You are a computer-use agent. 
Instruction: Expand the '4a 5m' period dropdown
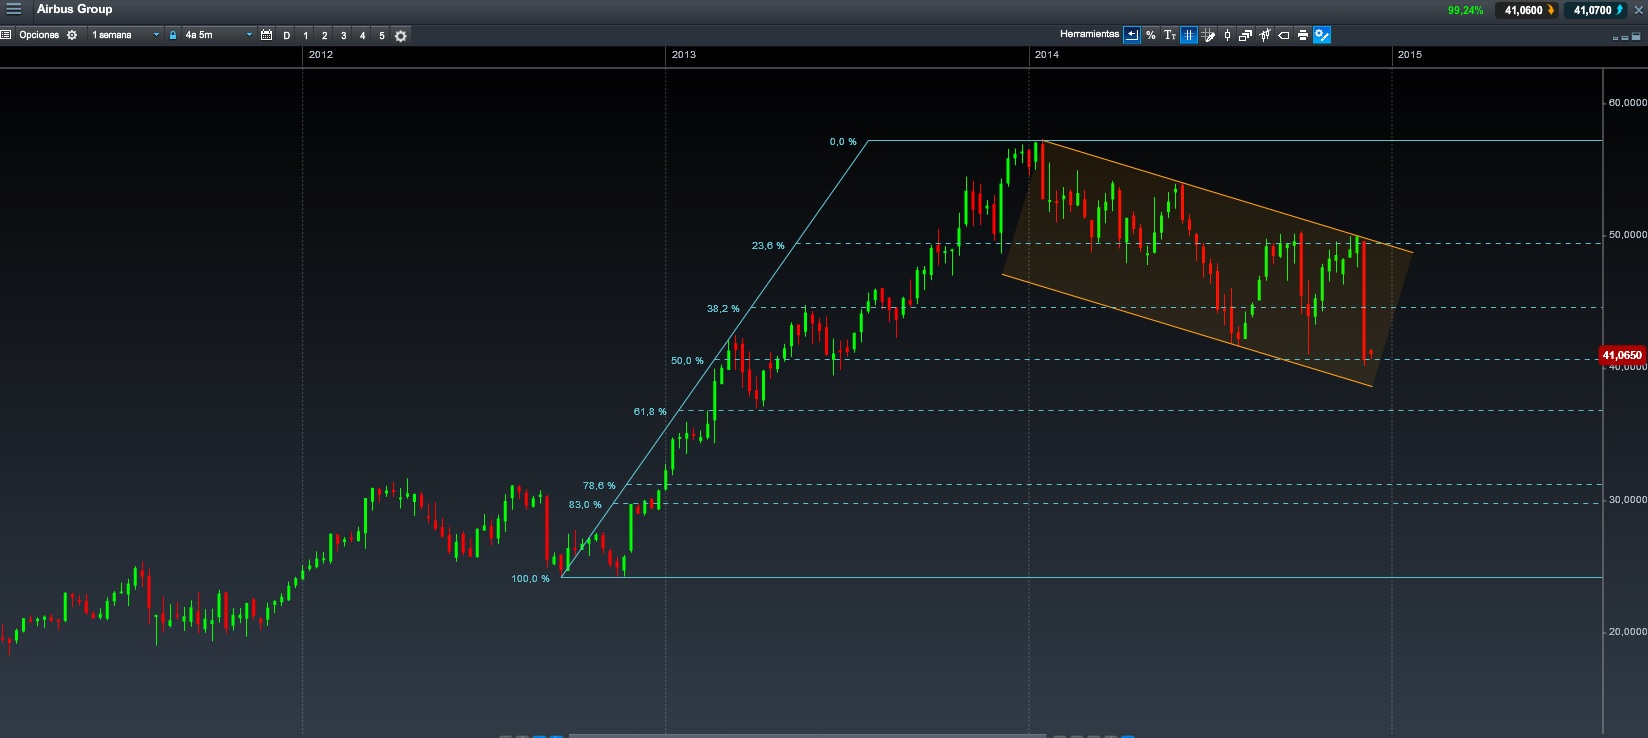pyautogui.click(x=218, y=35)
